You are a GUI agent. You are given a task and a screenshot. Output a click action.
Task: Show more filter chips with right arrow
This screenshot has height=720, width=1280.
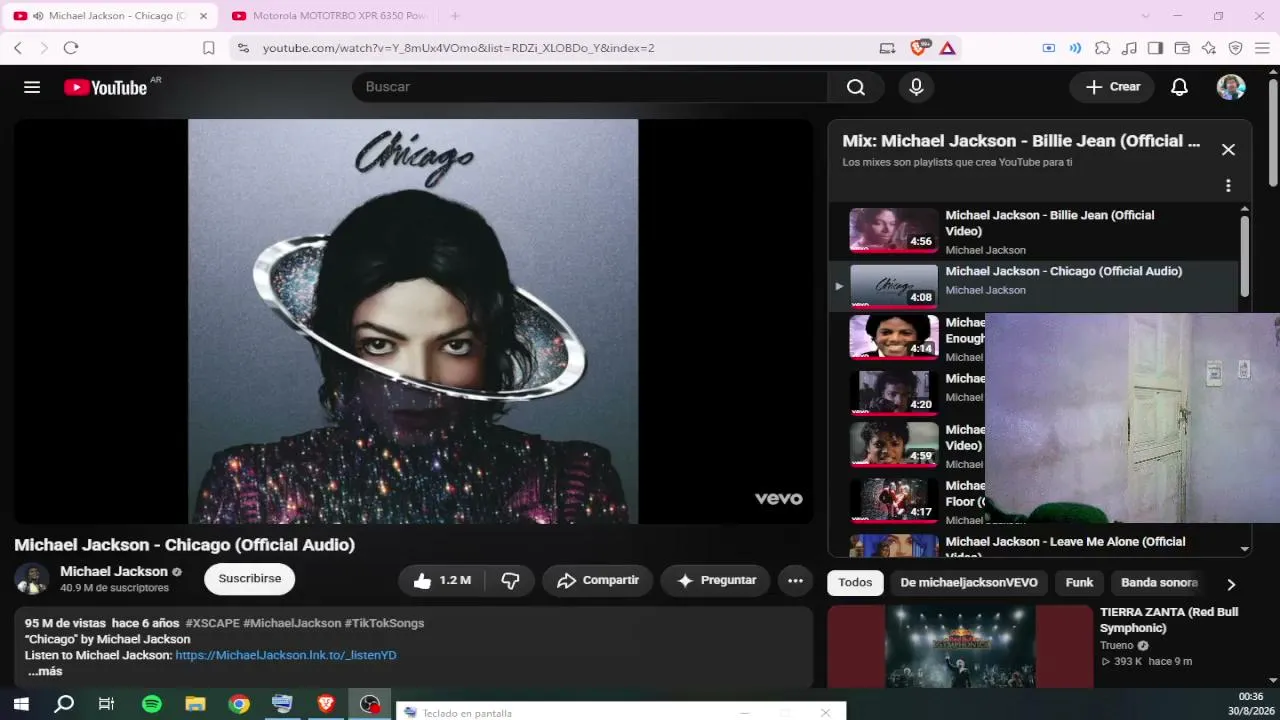1231,584
